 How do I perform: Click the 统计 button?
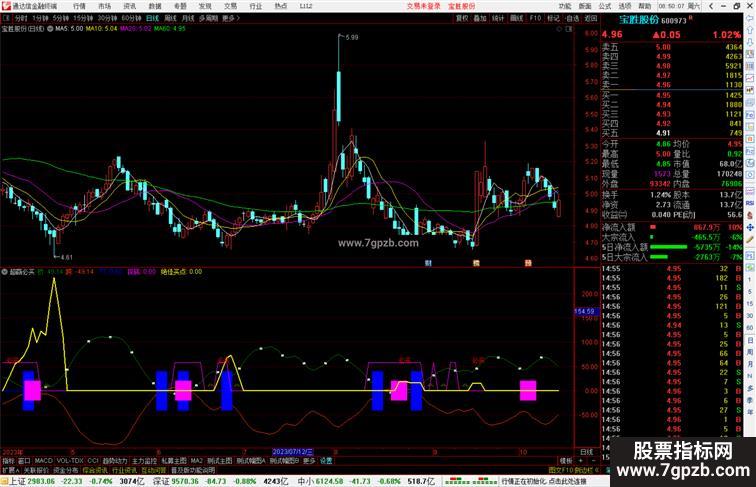click(498, 18)
